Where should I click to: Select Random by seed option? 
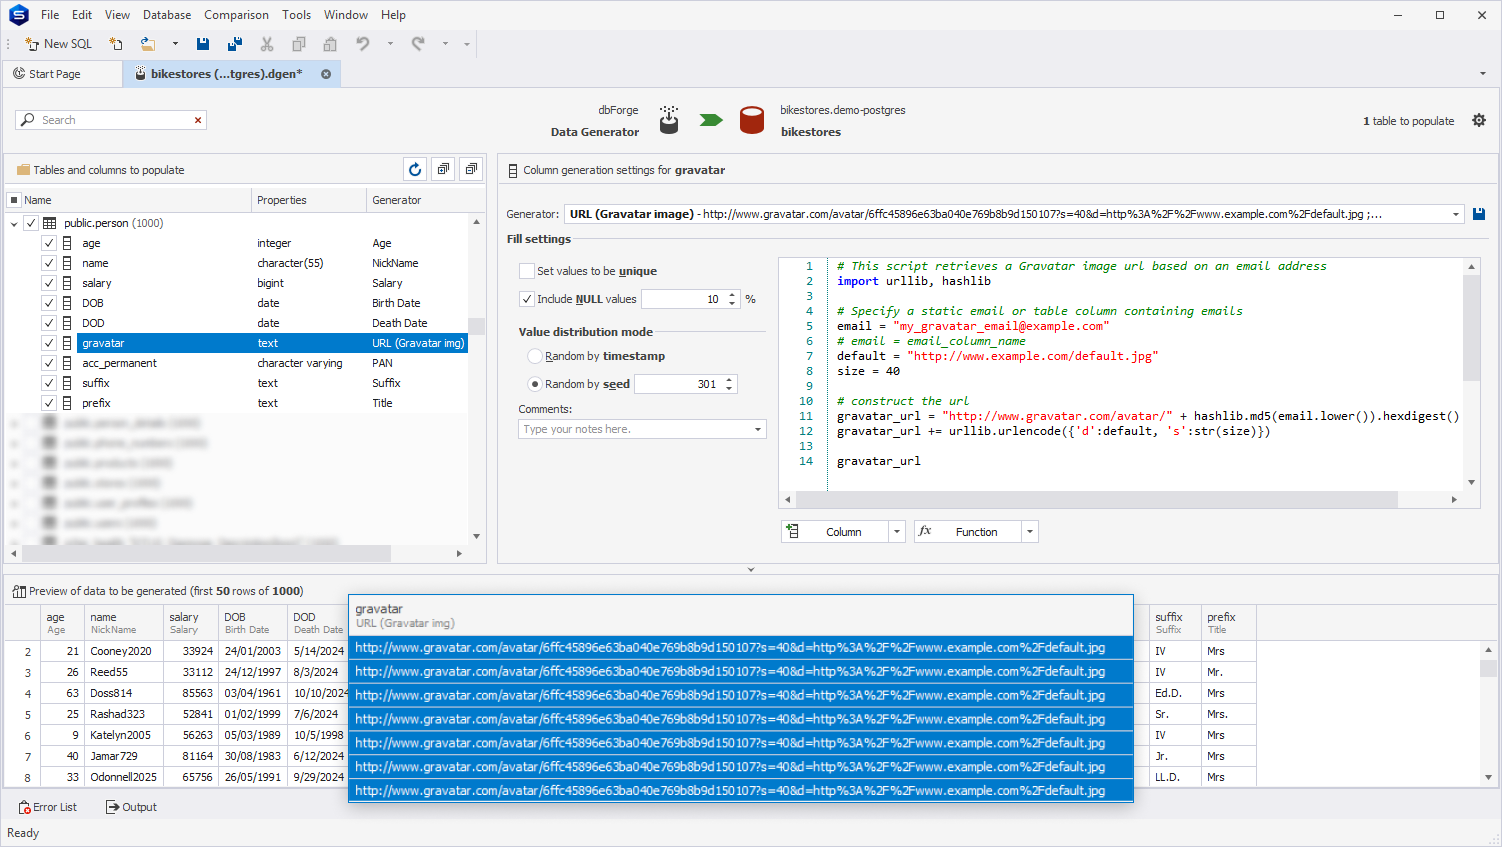click(535, 384)
